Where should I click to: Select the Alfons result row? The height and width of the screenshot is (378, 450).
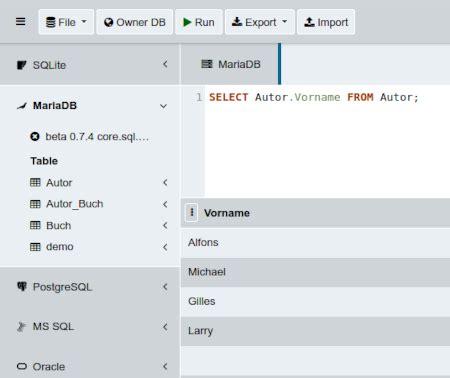[x=315, y=243]
